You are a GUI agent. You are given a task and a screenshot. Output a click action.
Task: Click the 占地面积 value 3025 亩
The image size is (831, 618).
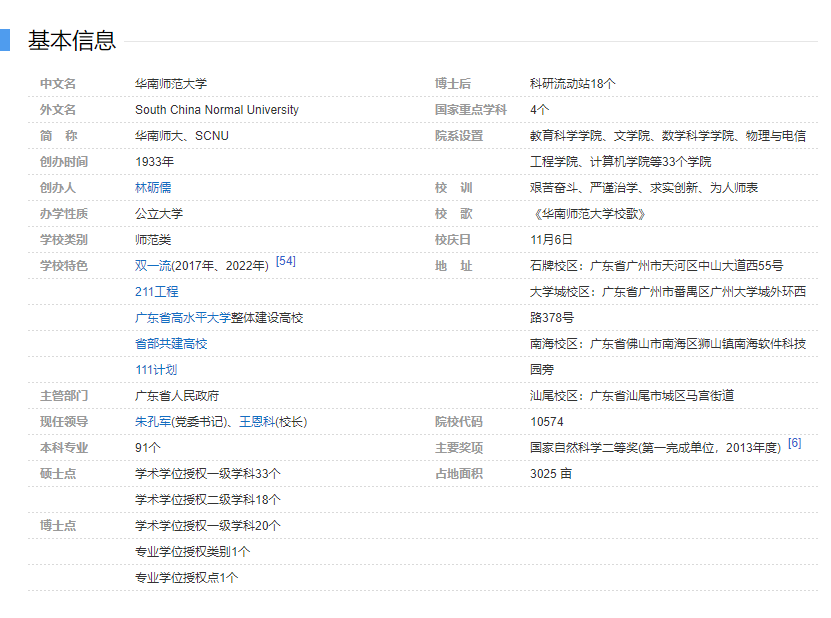click(551, 474)
